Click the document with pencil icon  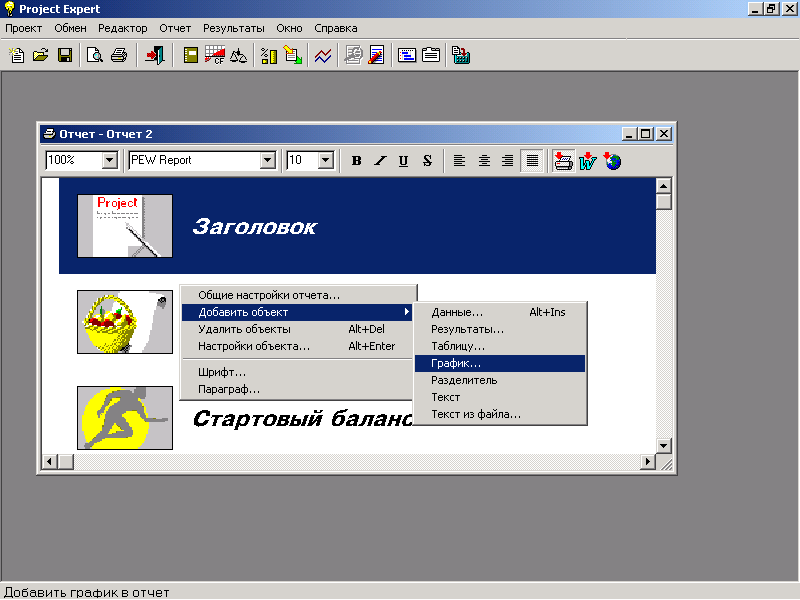pyautogui.click(x=377, y=55)
